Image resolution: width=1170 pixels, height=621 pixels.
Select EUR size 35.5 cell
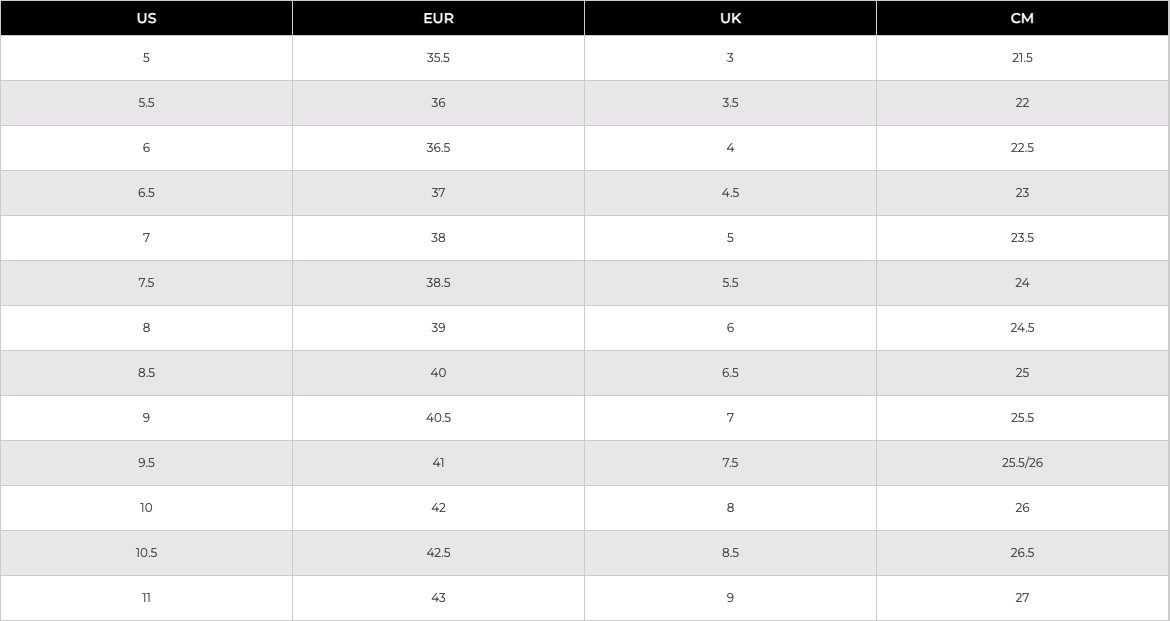pos(438,58)
